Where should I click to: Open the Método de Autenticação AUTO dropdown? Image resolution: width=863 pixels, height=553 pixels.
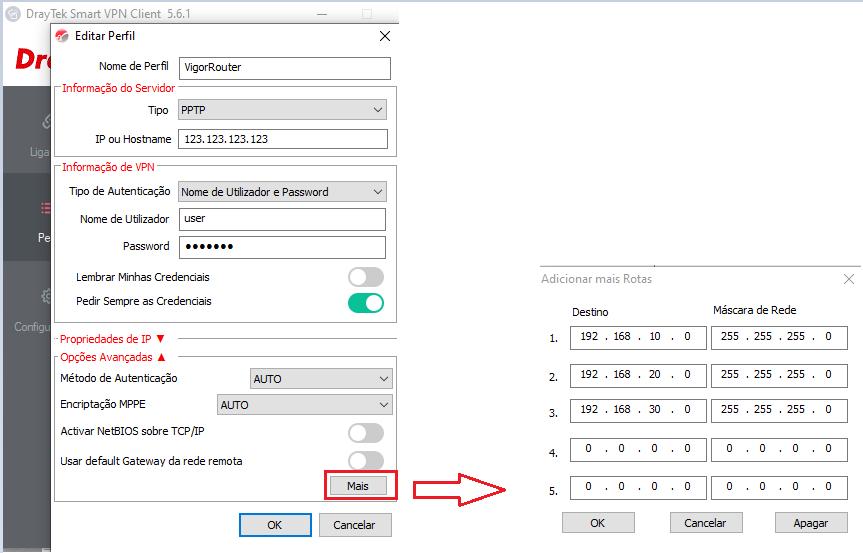321,379
